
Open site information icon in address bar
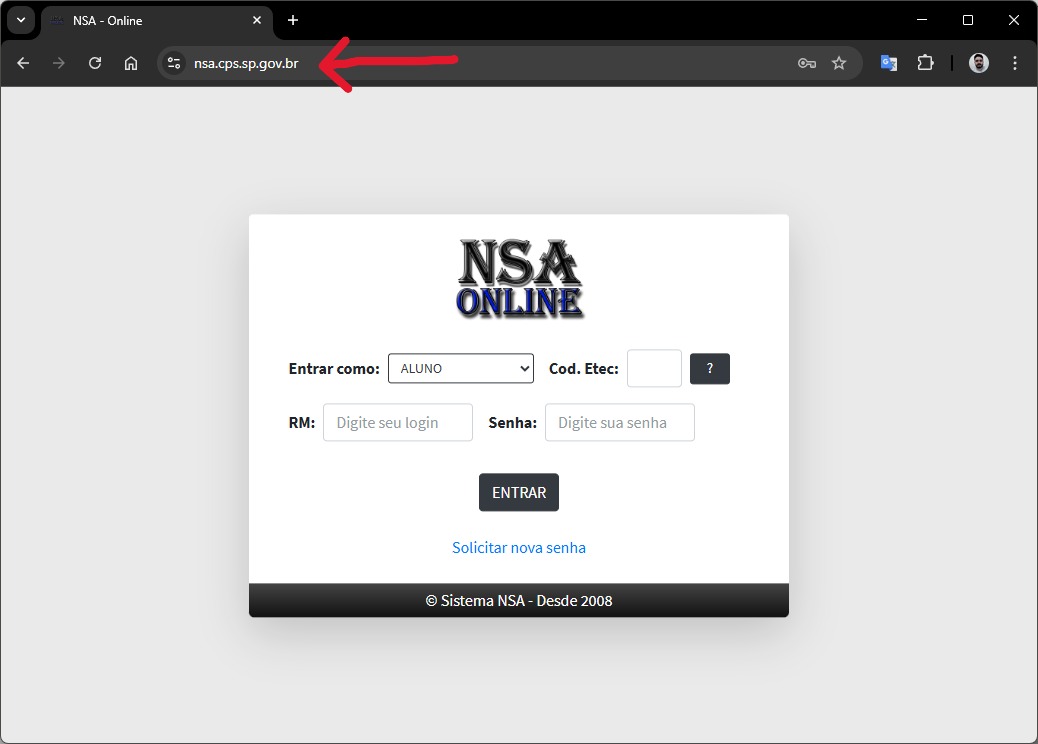[174, 63]
